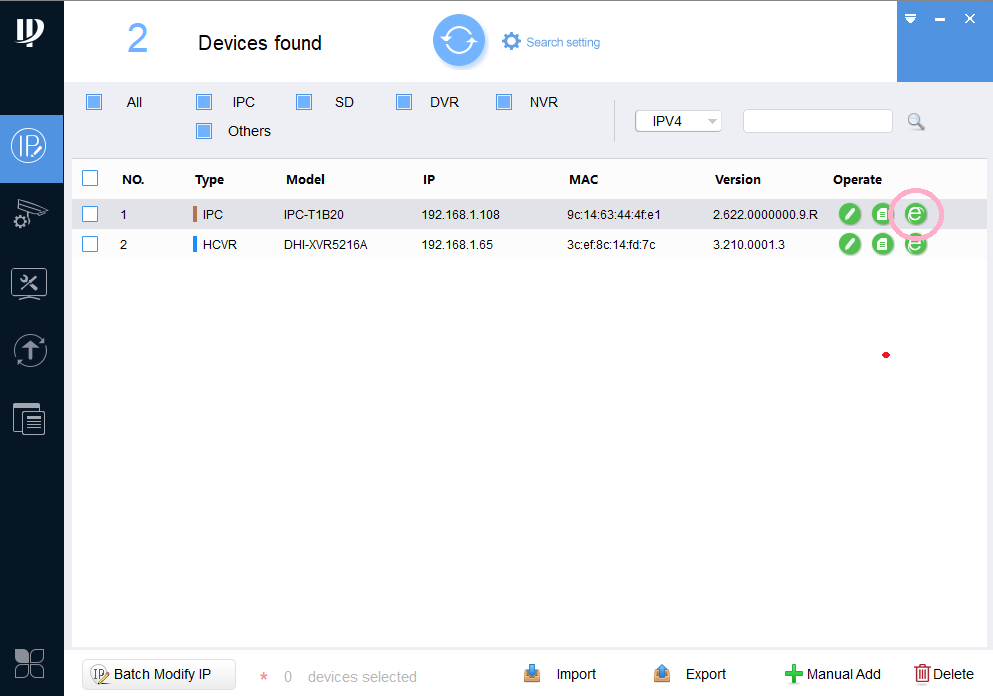
Task: Check the row 1 IPC device checkbox
Action: pyautogui.click(x=90, y=214)
